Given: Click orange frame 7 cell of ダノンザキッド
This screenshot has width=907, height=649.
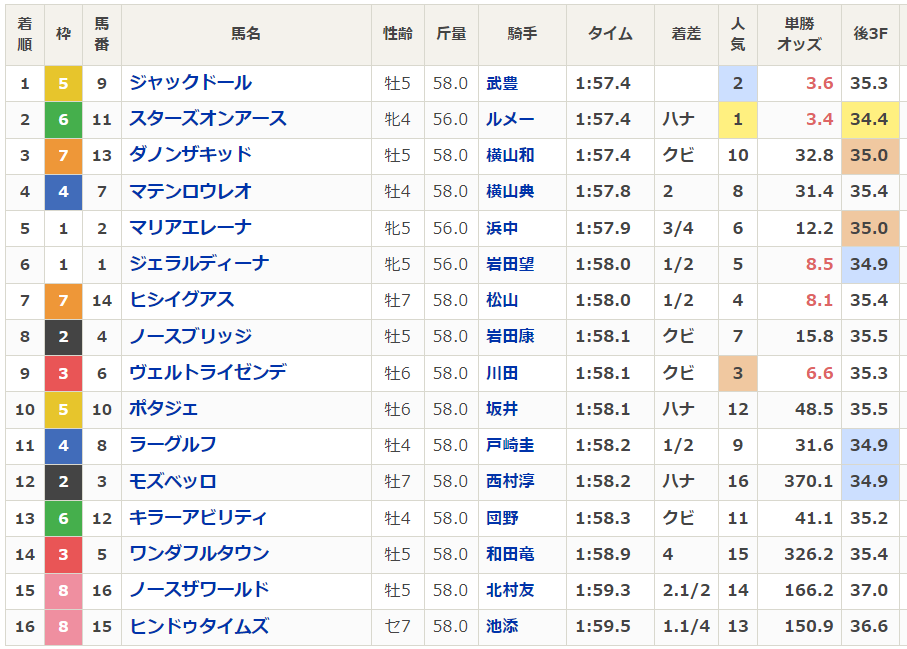Looking at the screenshot, I should coord(63,156).
